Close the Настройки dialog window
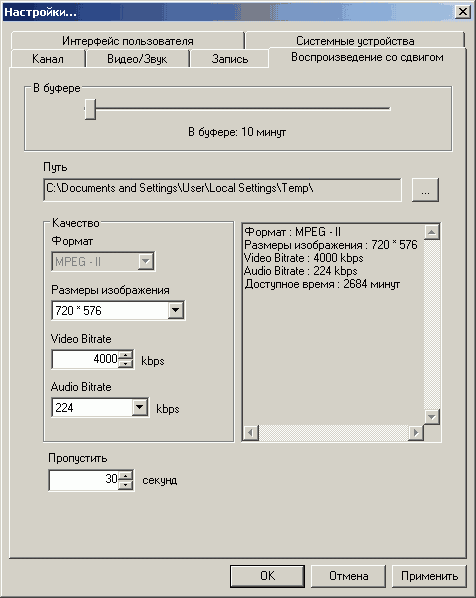This screenshot has height=598, width=476. point(463,12)
